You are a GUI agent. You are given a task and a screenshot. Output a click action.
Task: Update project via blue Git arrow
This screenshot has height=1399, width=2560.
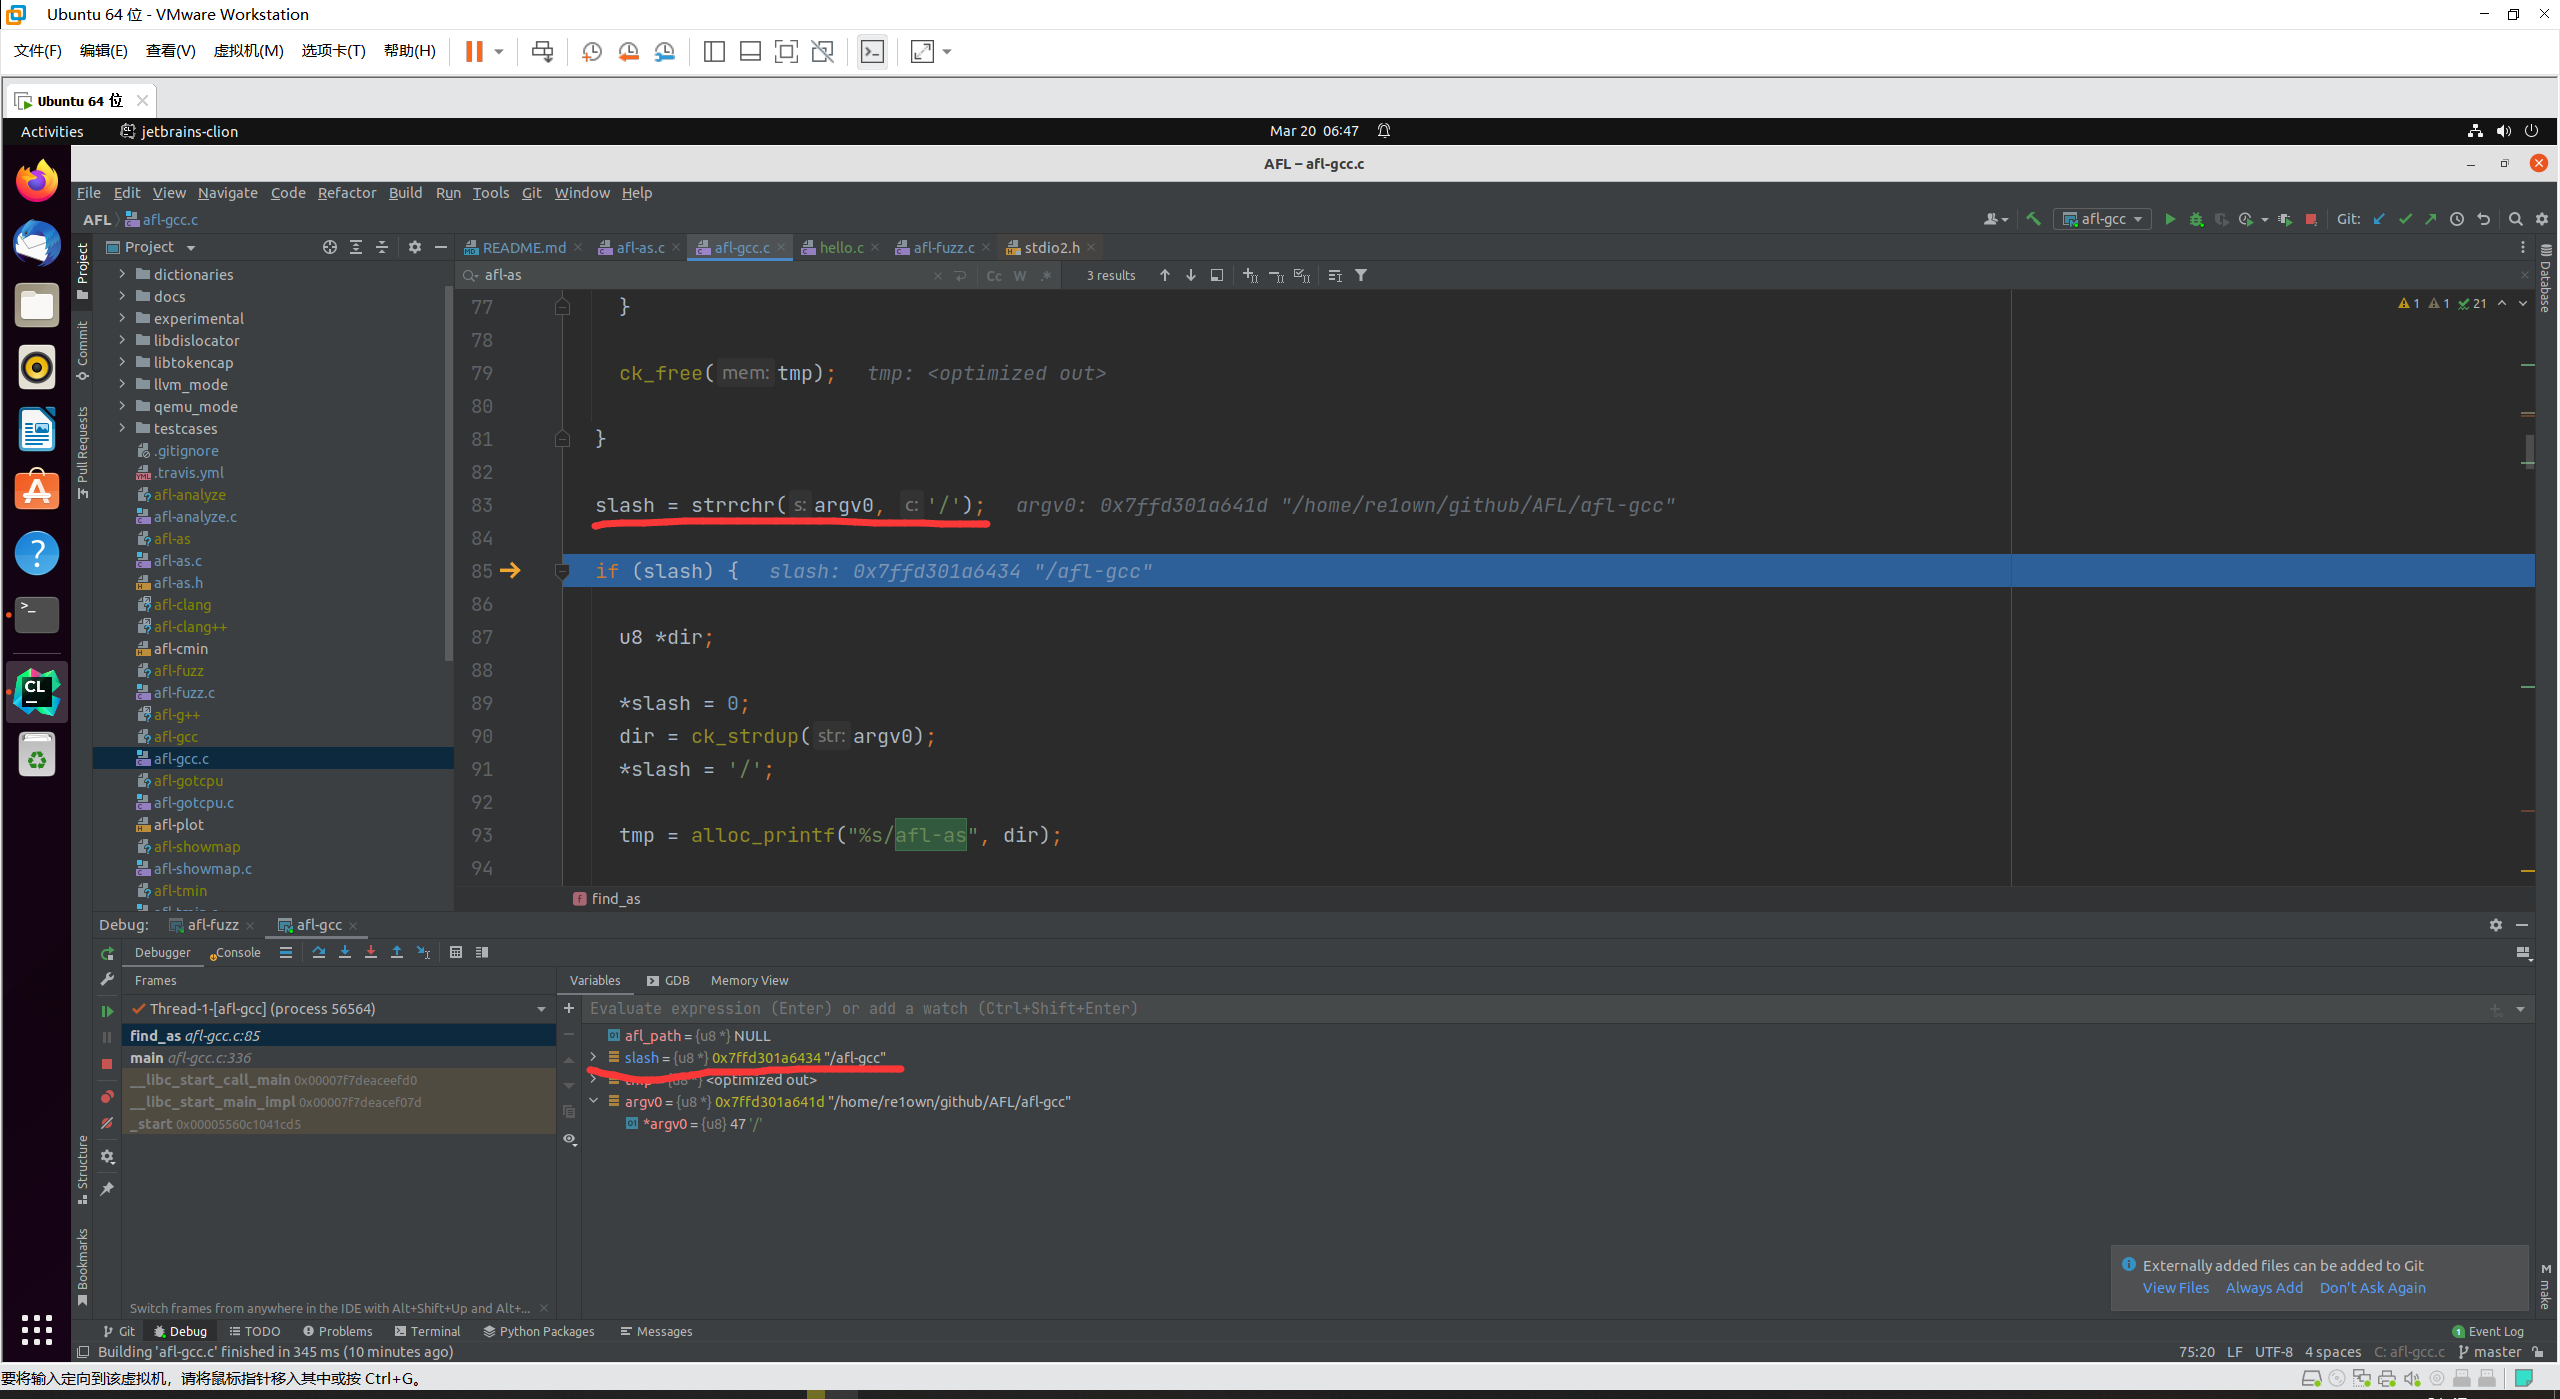point(2379,219)
